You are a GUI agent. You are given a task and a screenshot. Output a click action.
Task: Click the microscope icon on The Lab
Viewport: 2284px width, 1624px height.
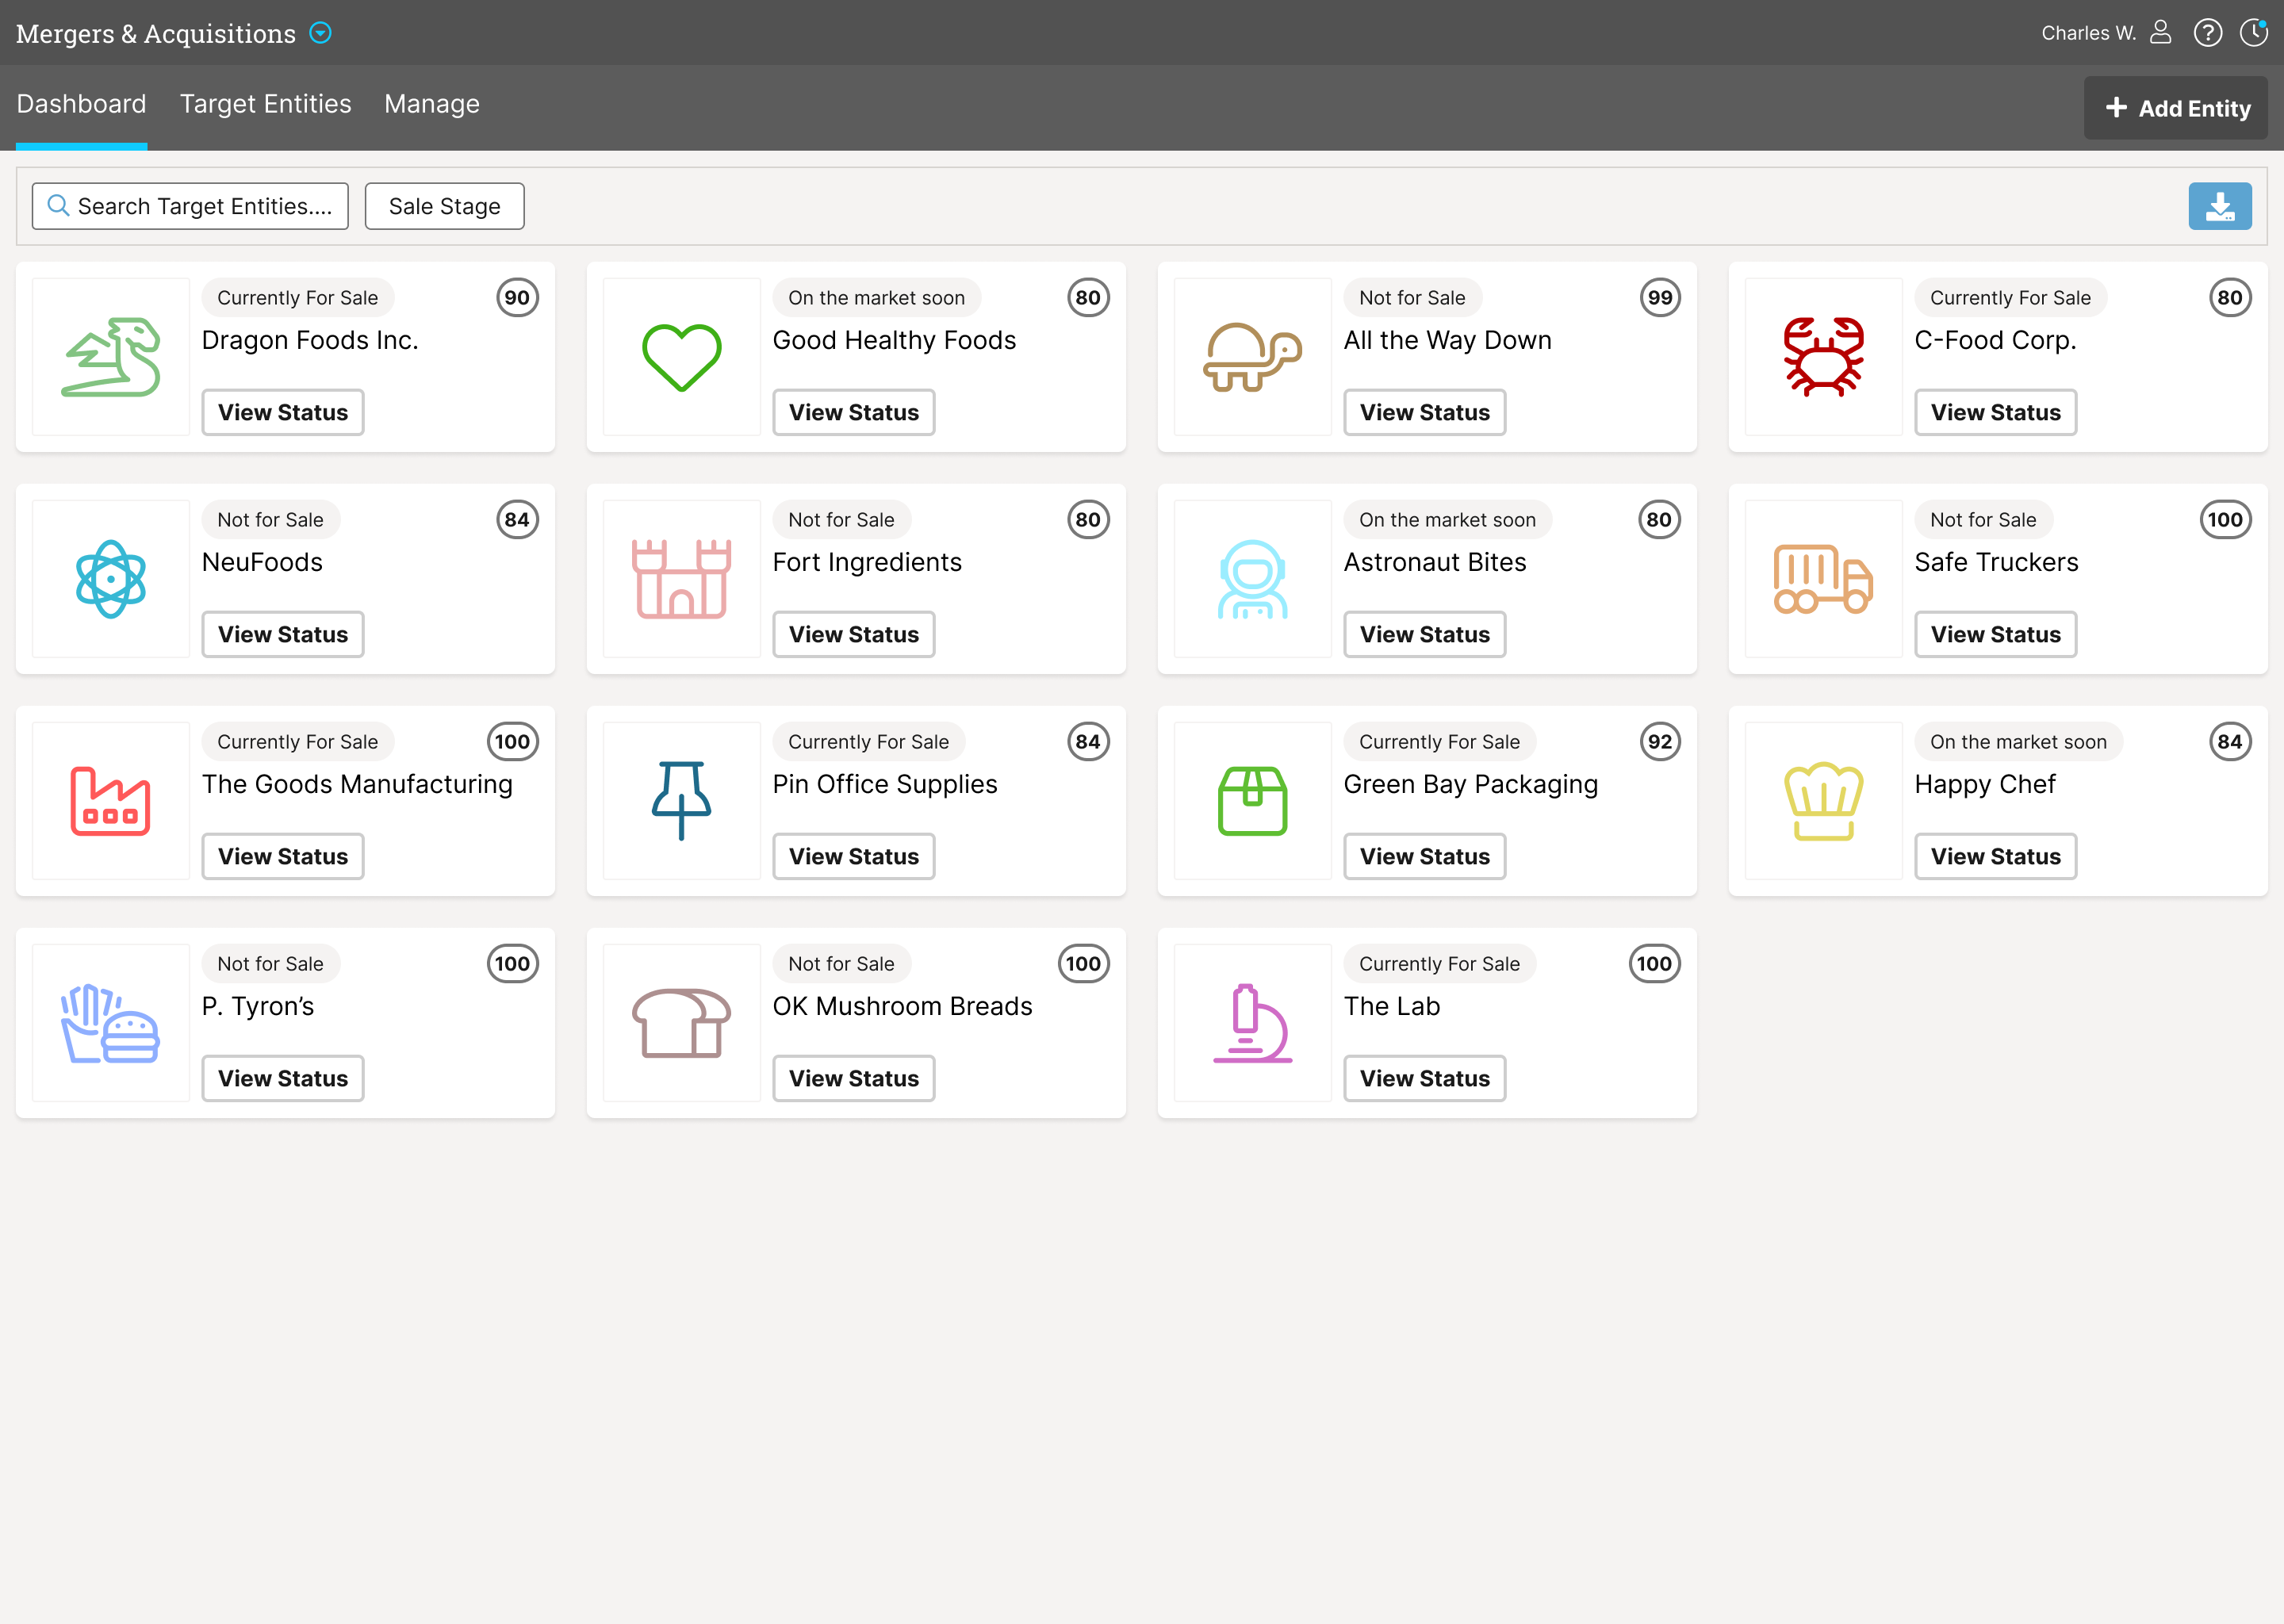pos(1251,1023)
